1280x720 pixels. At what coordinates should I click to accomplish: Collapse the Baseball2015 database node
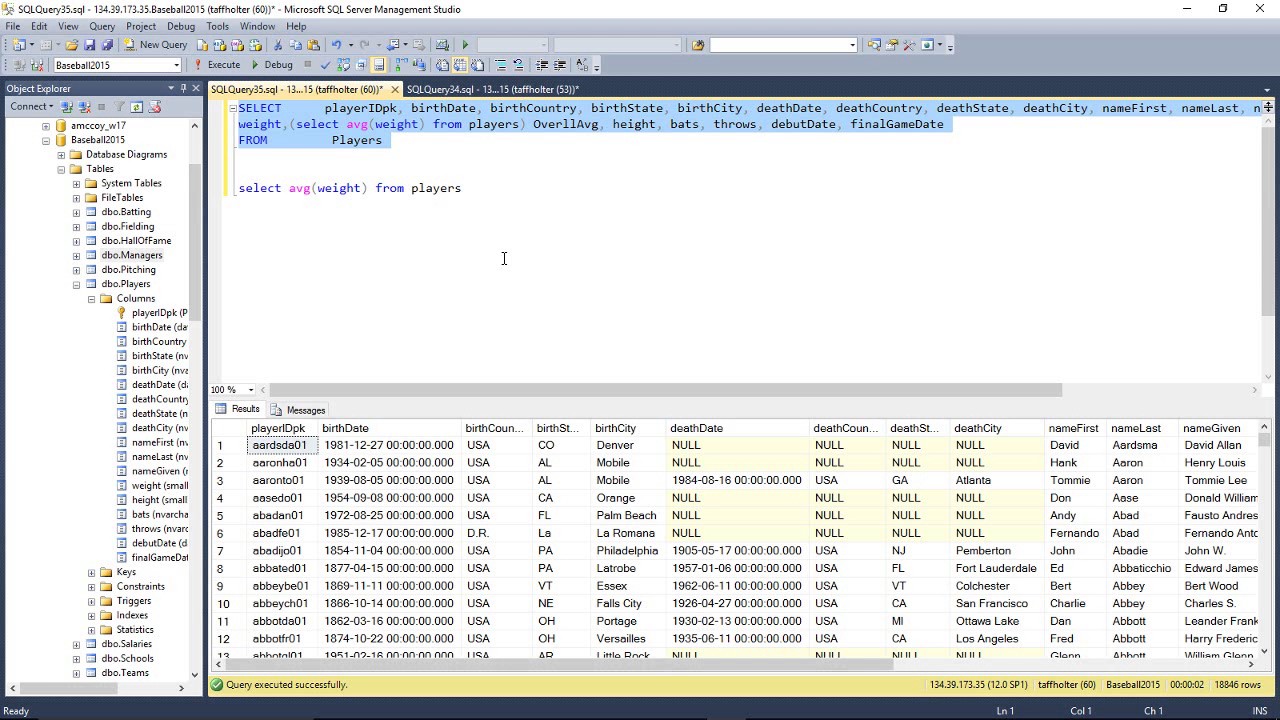pyautogui.click(x=46, y=140)
